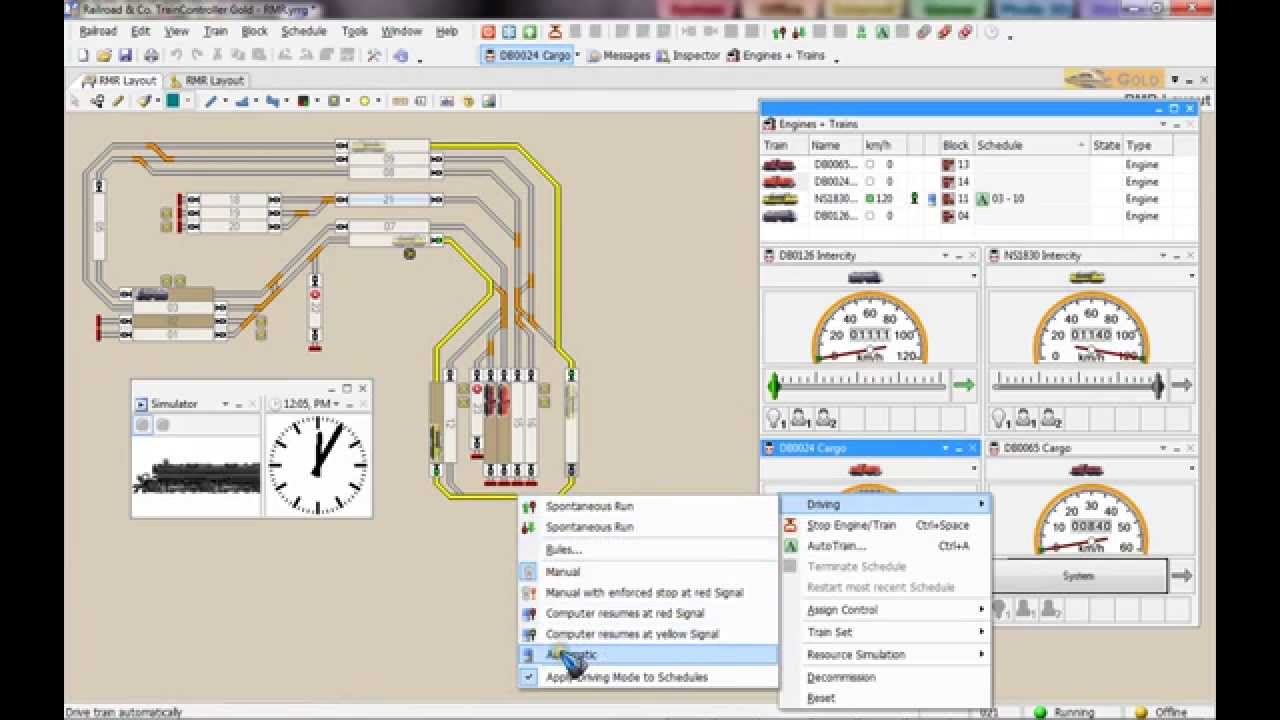The height and width of the screenshot is (720, 1280).
Task: Click the second round button in Simulator window
Action: click(163, 425)
